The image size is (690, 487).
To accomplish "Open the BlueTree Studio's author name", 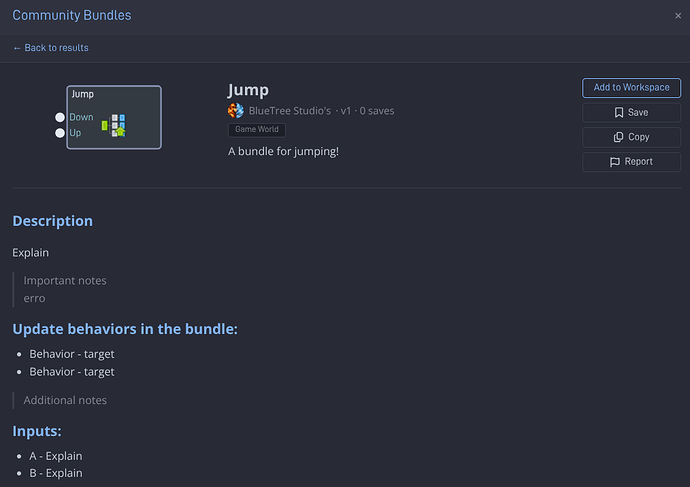I will tap(290, 111).
